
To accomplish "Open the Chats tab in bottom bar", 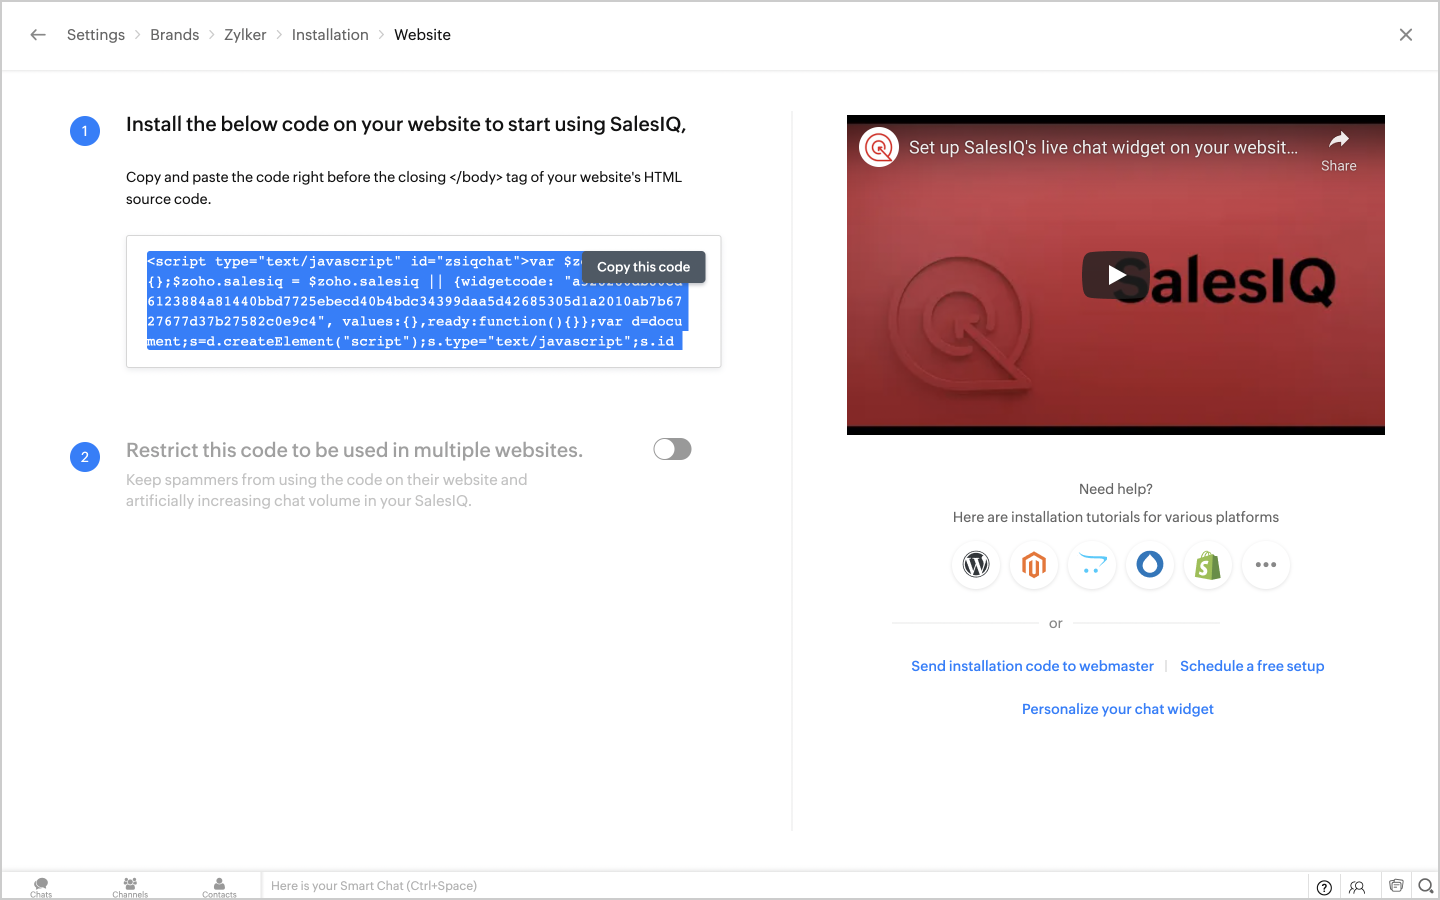I will point(41,886).
